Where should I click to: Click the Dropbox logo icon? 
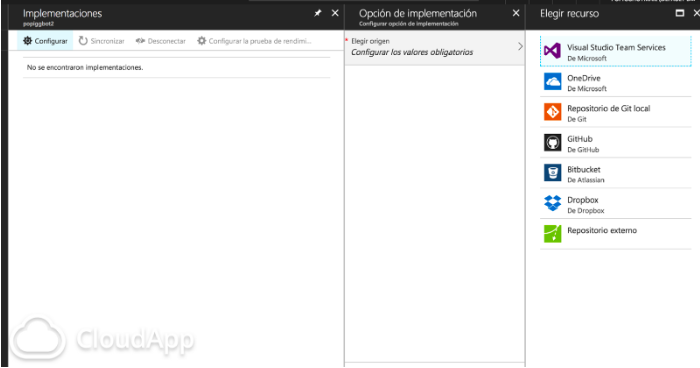[x=552, y=203]
